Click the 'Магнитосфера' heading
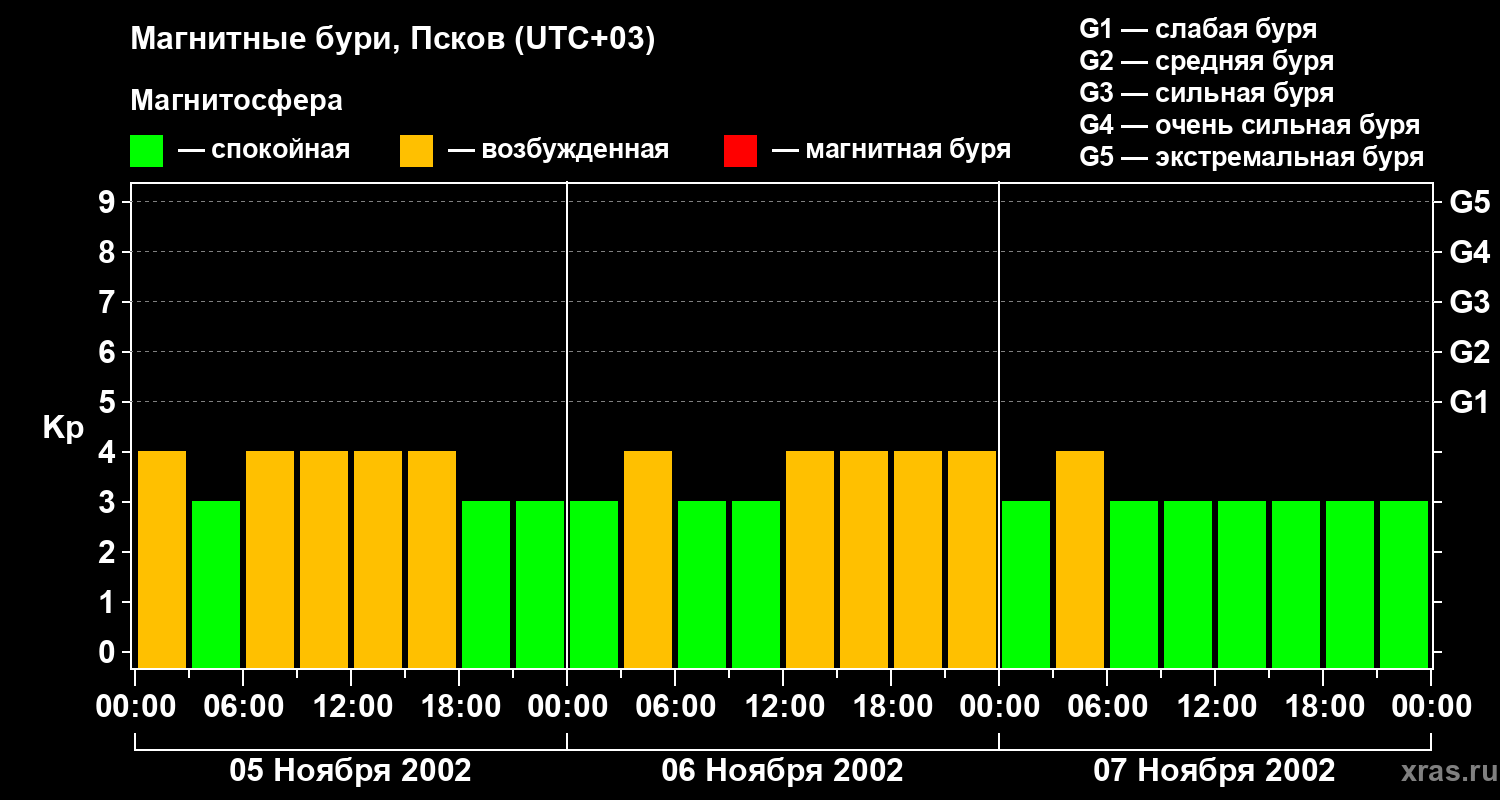The image size is (1500, 800). tap(236, 101)
